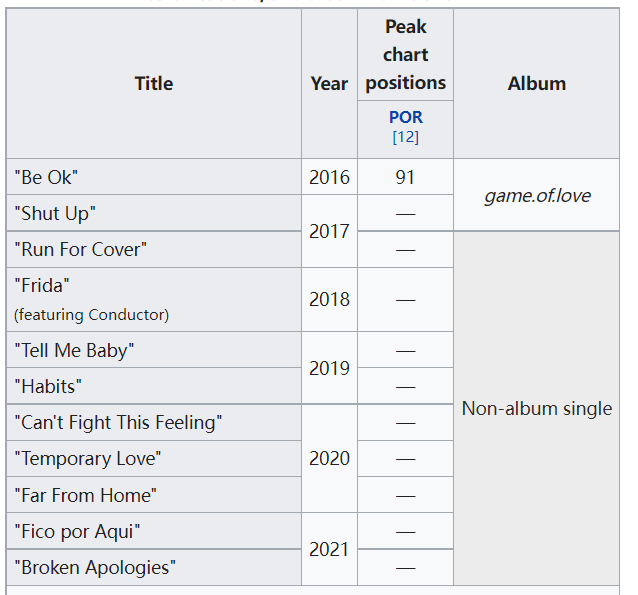Select the "Run For Cover" title cell
Image resolution: width=638 pixels, height=595 pixels.
[x=80, y=249]
